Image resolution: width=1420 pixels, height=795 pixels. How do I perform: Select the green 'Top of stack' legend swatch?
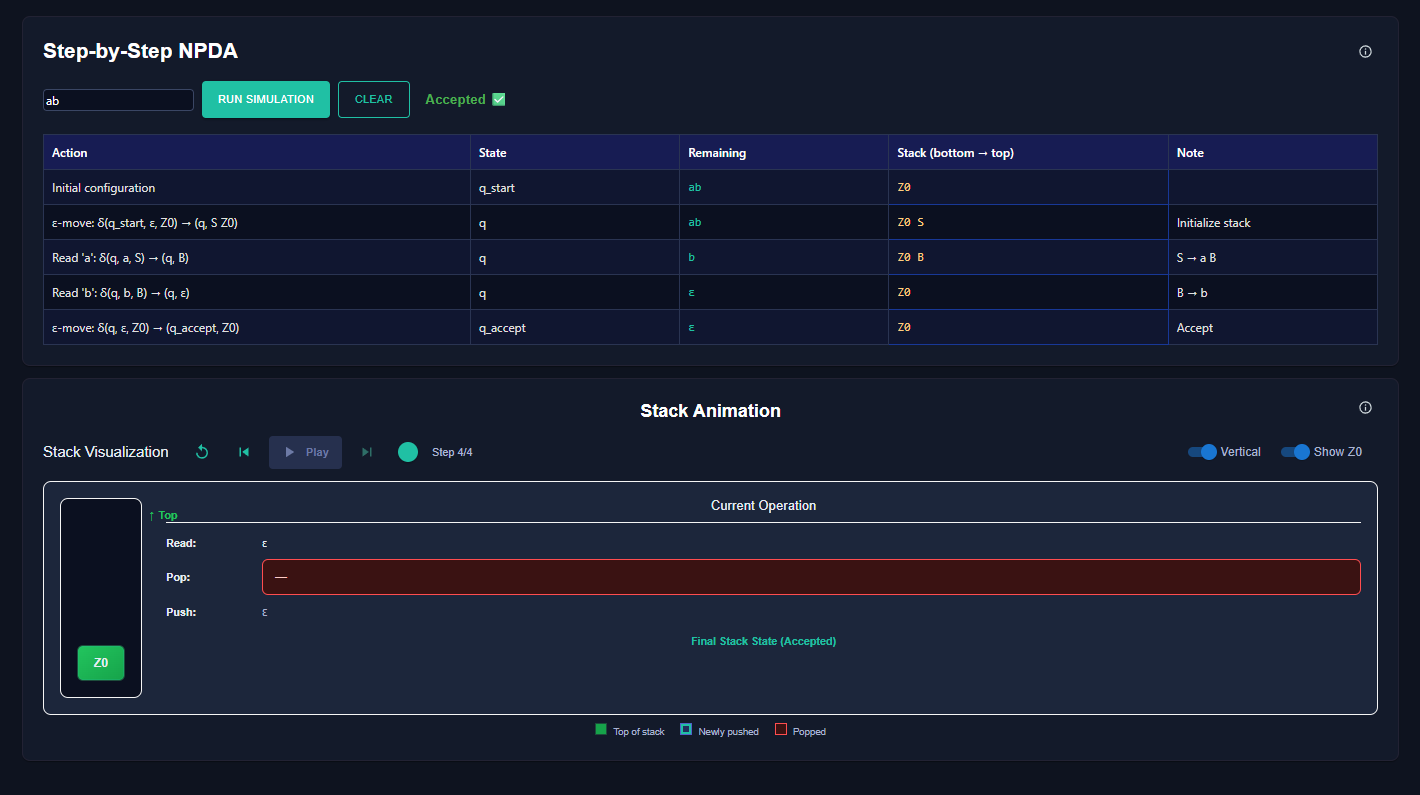(601, 730)
